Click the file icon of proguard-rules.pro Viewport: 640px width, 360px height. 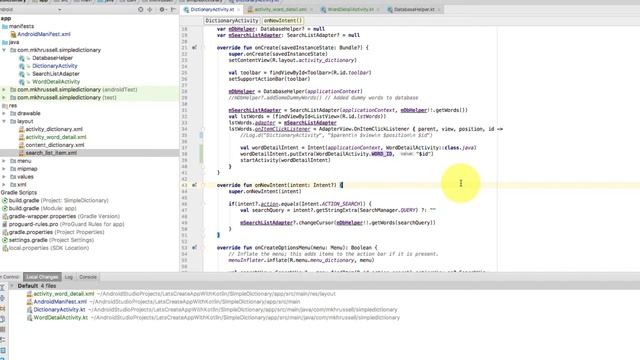(x=5, y=224)
